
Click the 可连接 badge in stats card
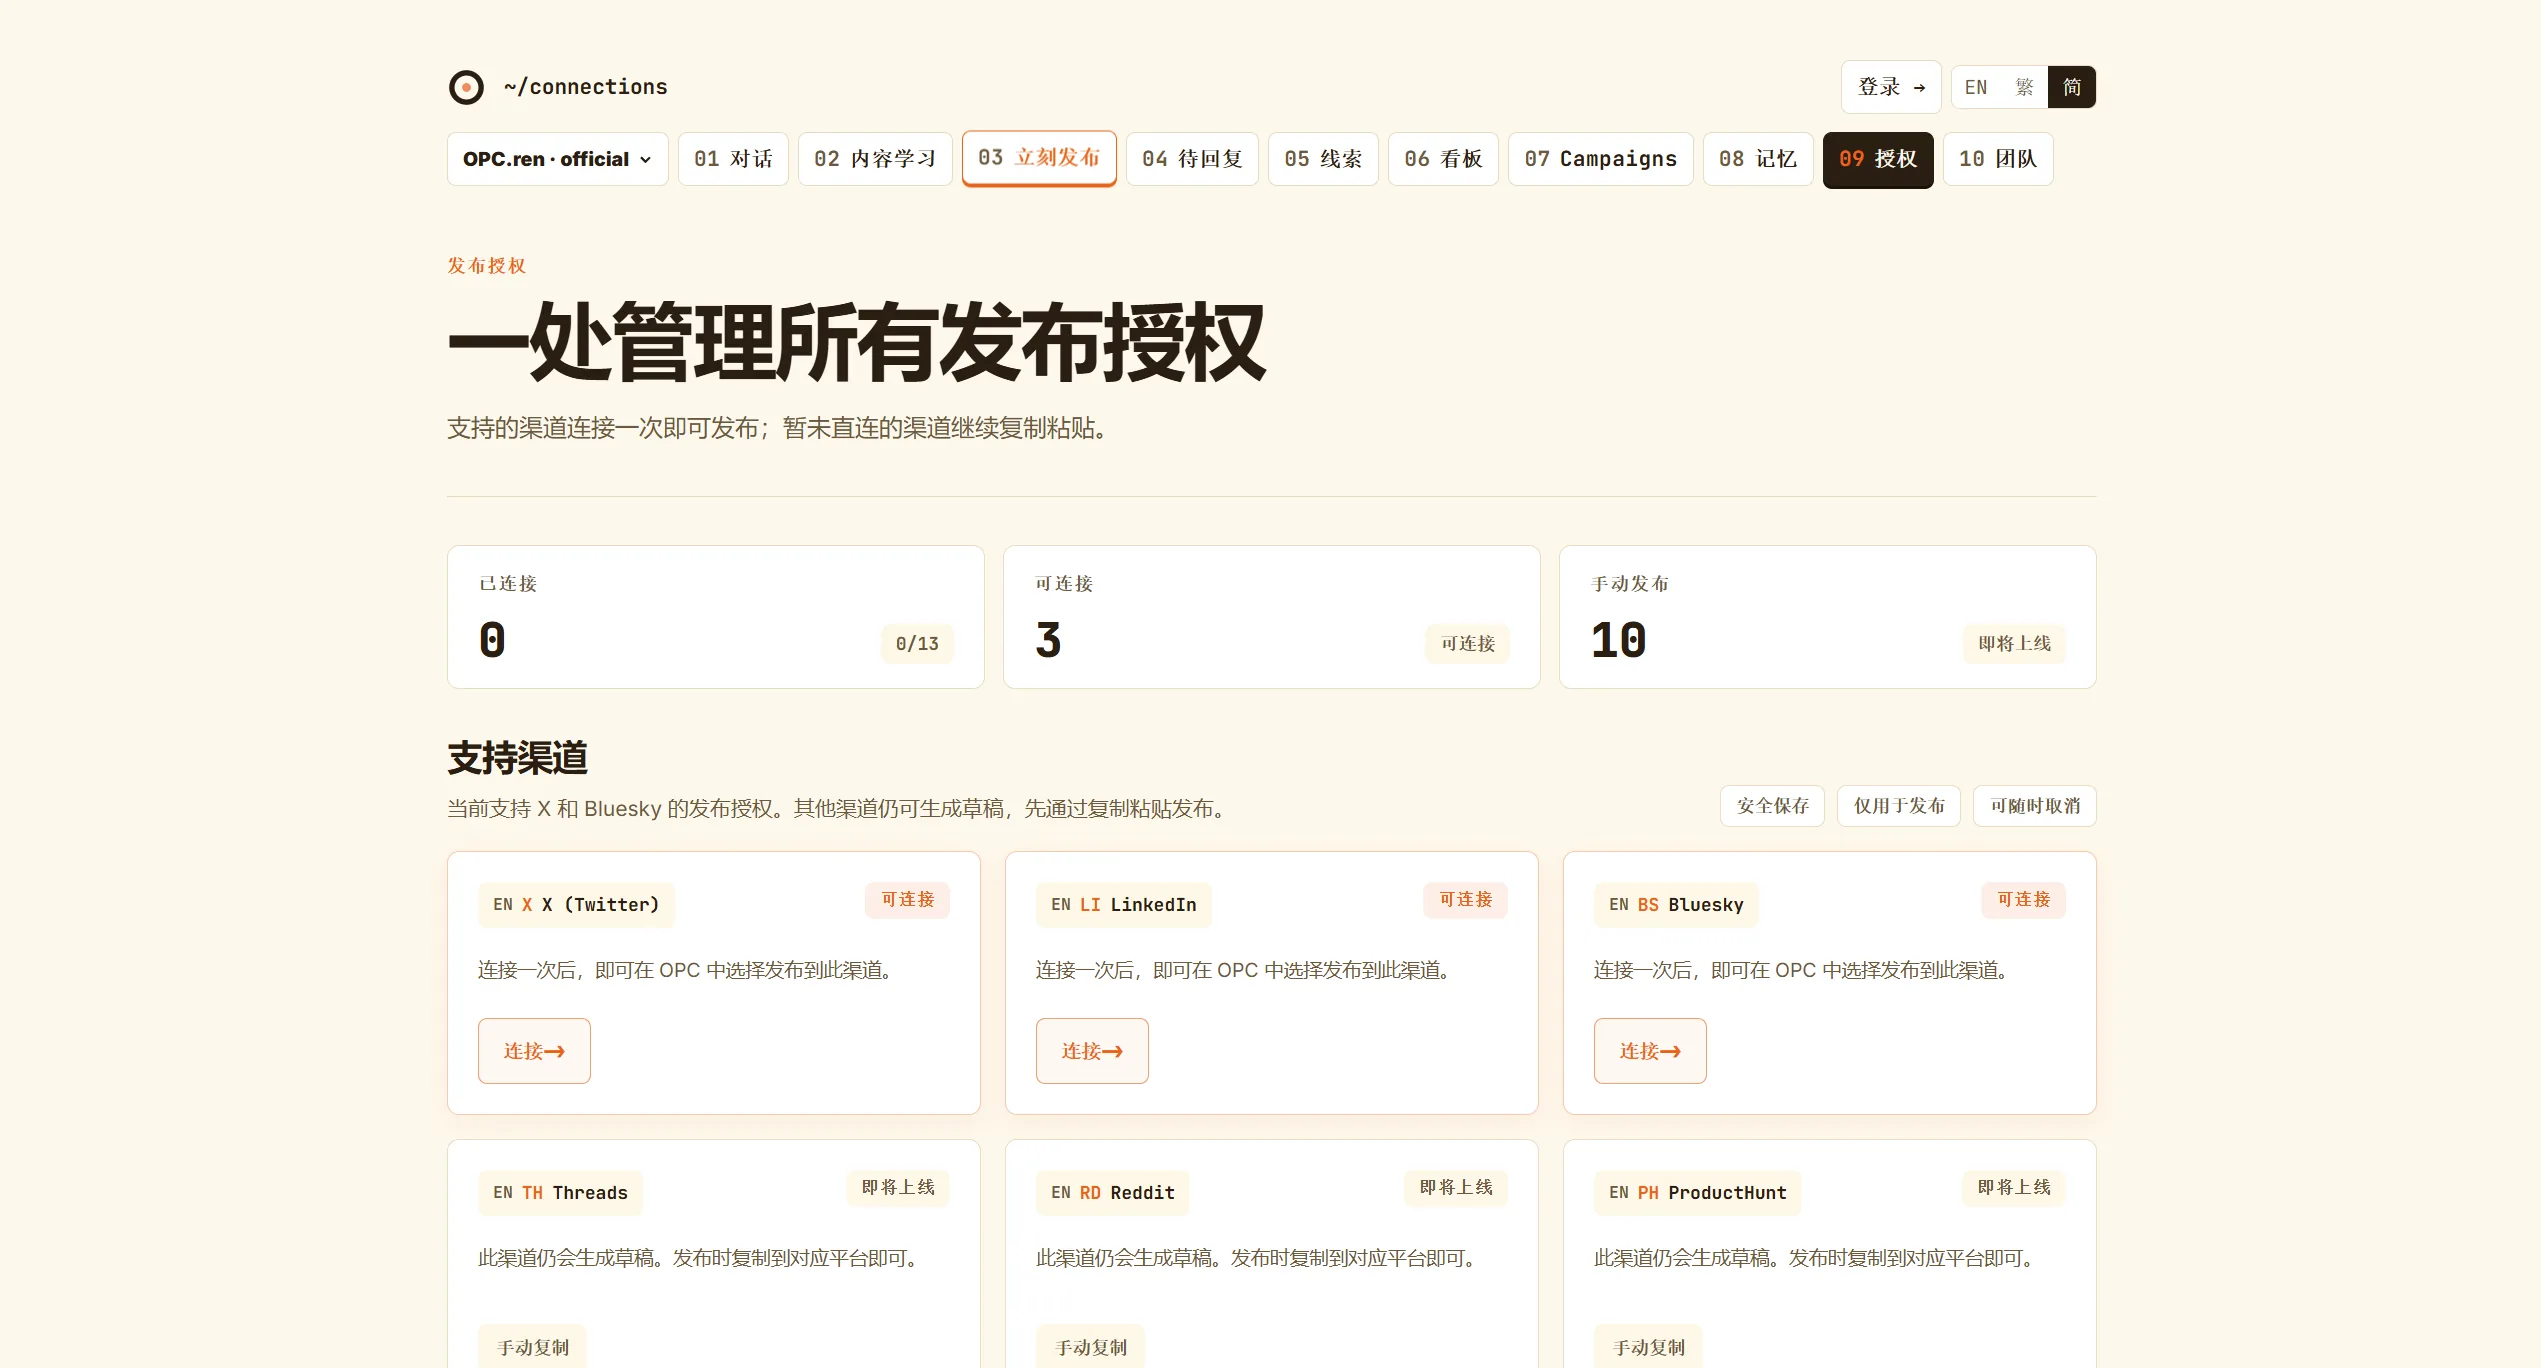click(1468, 644)
